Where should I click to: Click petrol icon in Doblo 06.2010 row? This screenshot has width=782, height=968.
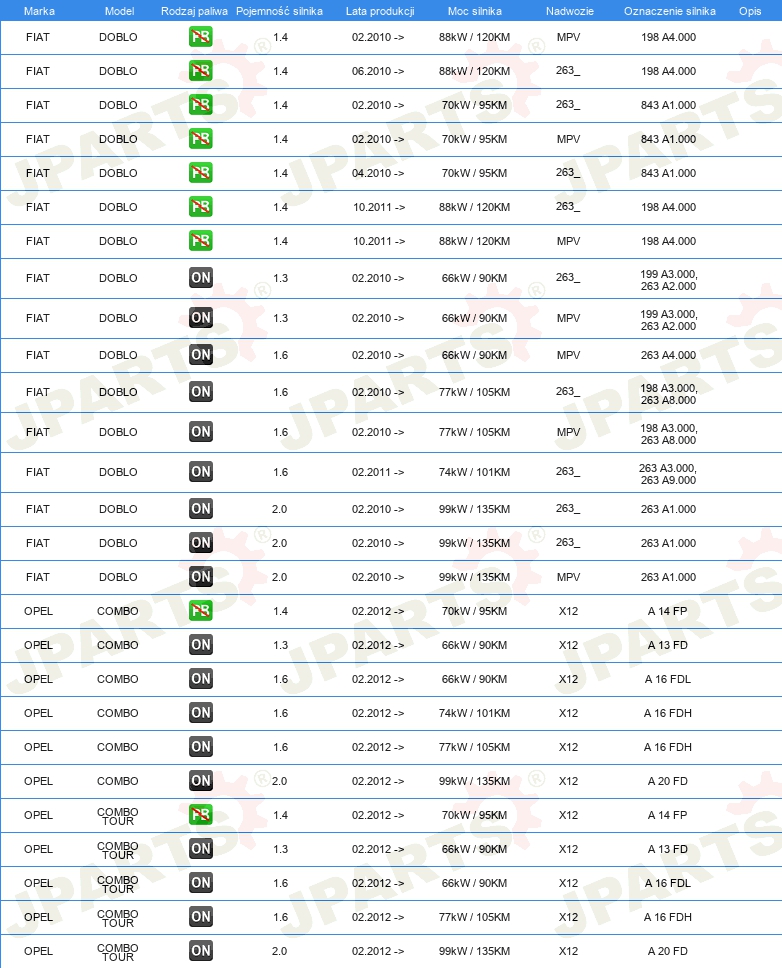coord(201,70)
